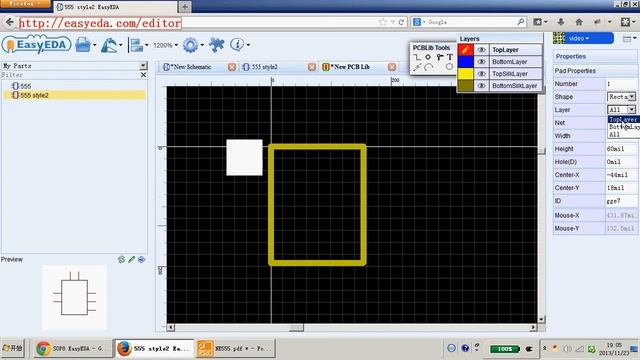Click the Properties panel header
Viewport: 640px width, 360px height.
(595, 56)
